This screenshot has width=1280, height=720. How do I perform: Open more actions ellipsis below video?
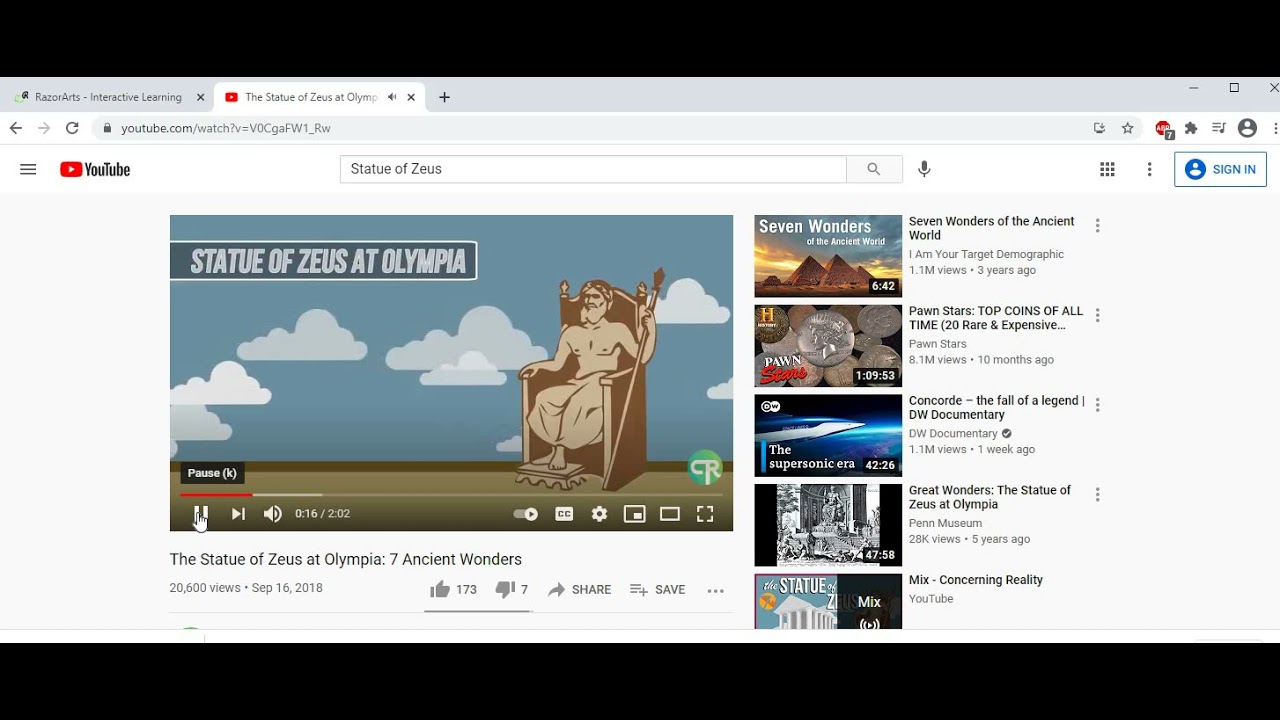click(715, 590)
